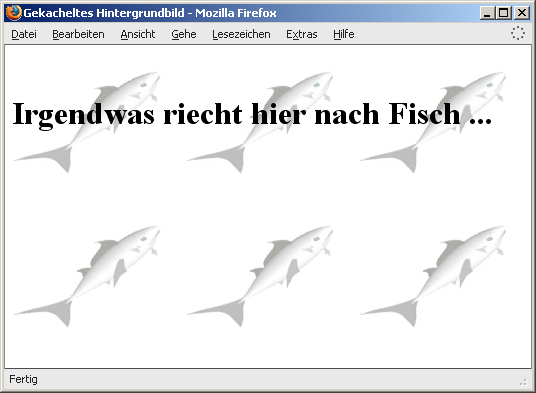The image size is (536, 393).
Task: Click the Firefox logo in title bar
Action: click(14, 13)
